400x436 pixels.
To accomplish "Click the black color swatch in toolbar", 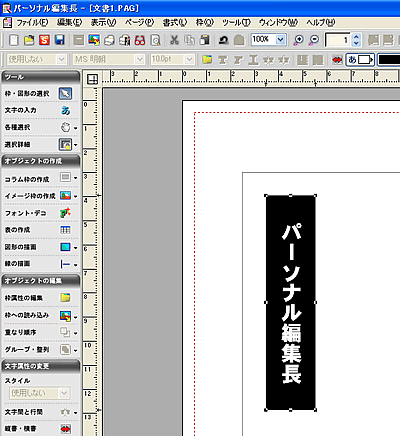I will click(389, 60).
